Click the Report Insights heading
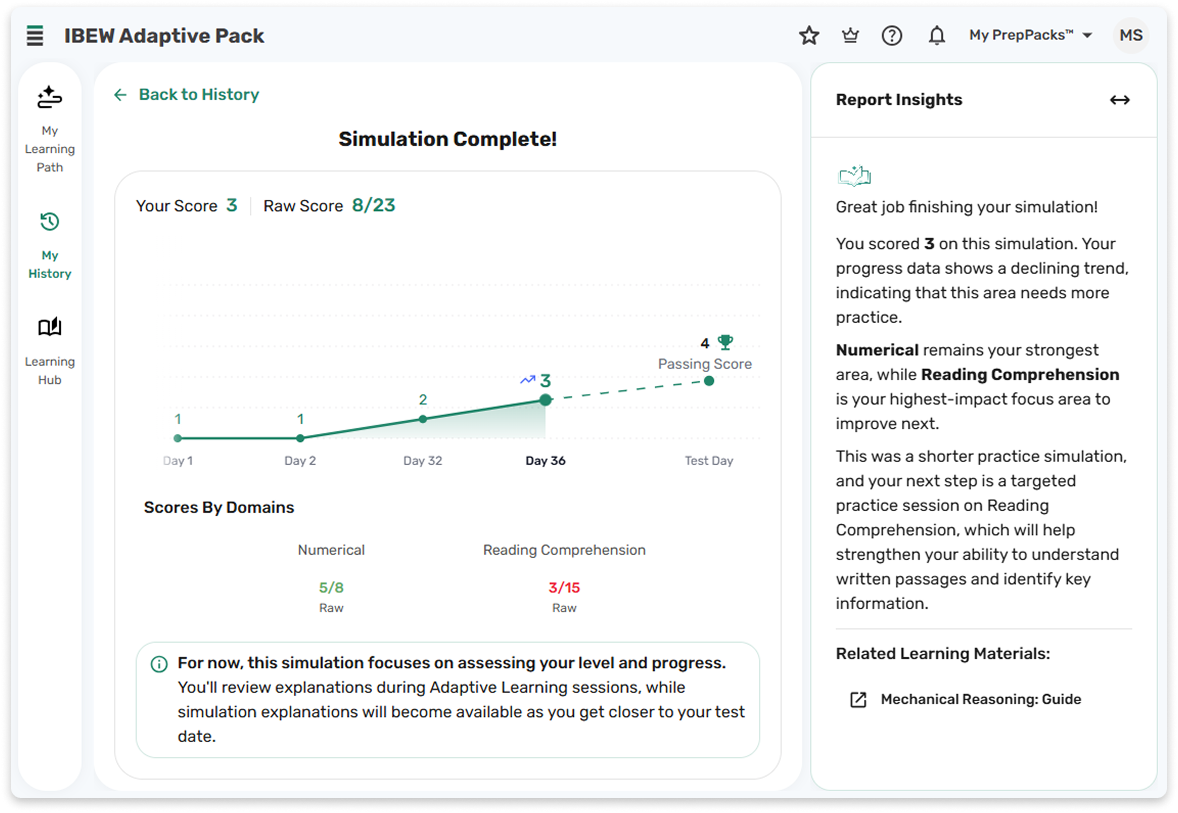Screen dimensions: 1178x813 [899, 100]
